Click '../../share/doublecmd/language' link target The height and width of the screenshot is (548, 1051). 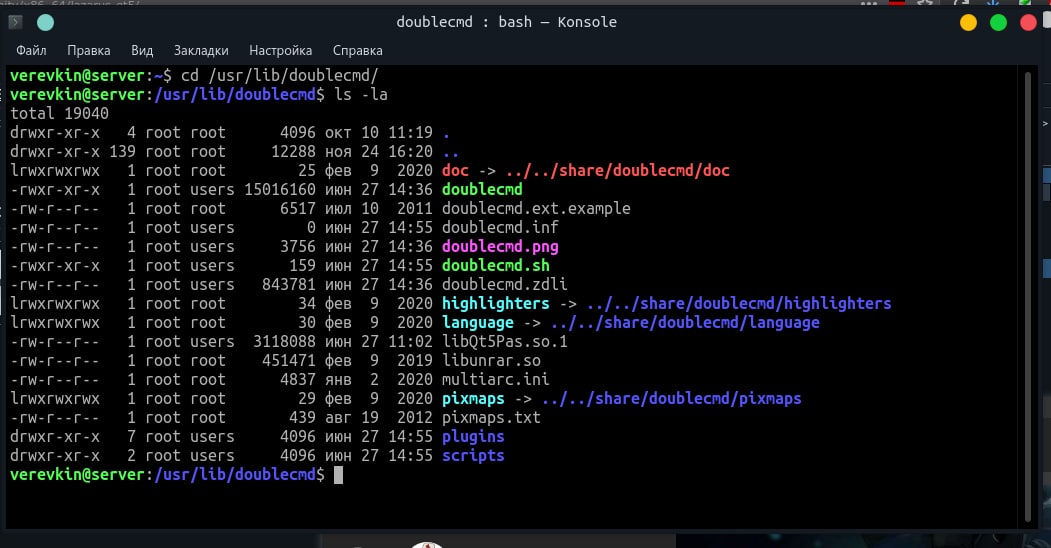point(685,322)
